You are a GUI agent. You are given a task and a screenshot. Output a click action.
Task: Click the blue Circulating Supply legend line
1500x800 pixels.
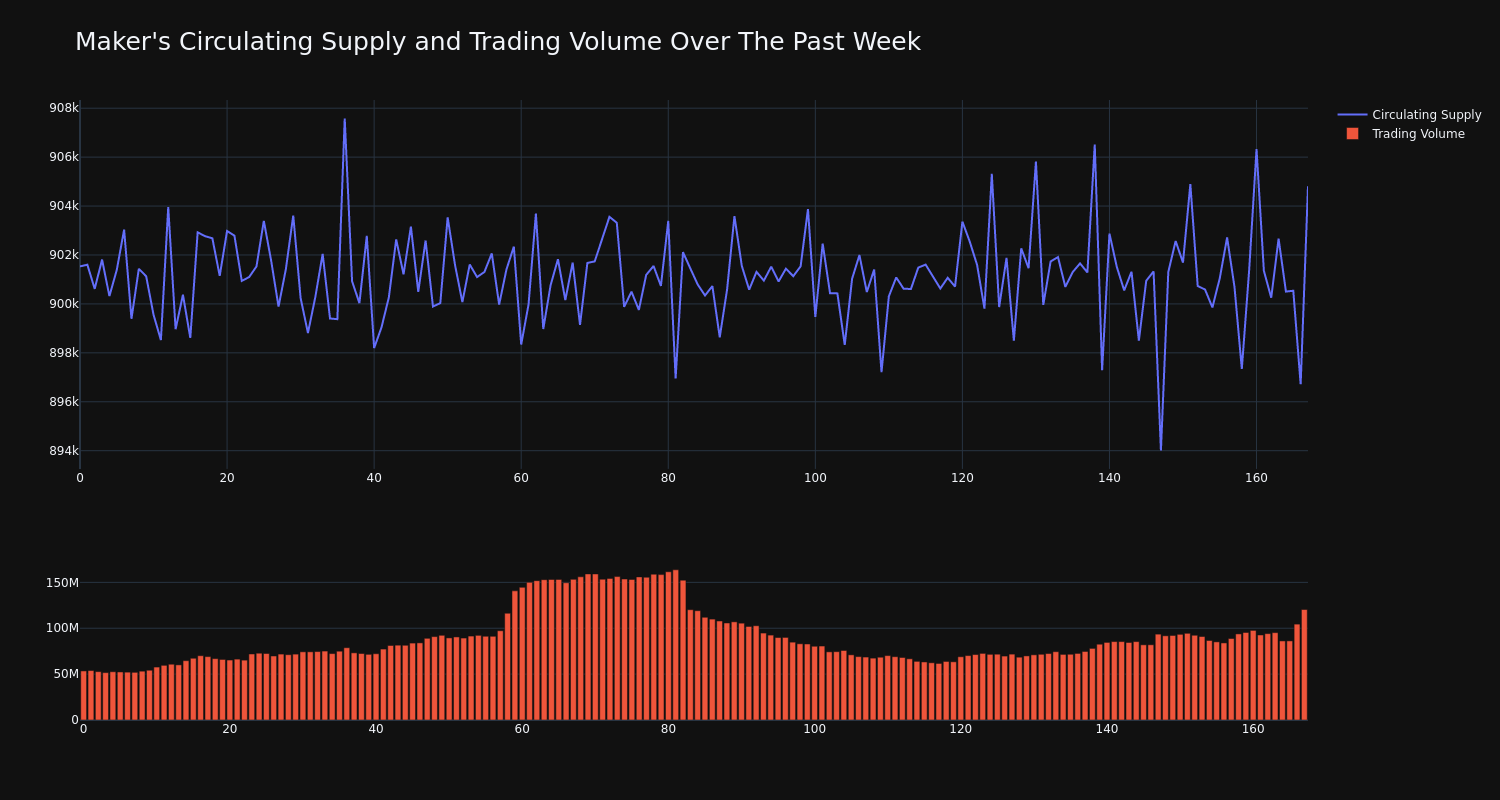[1352, 115]
